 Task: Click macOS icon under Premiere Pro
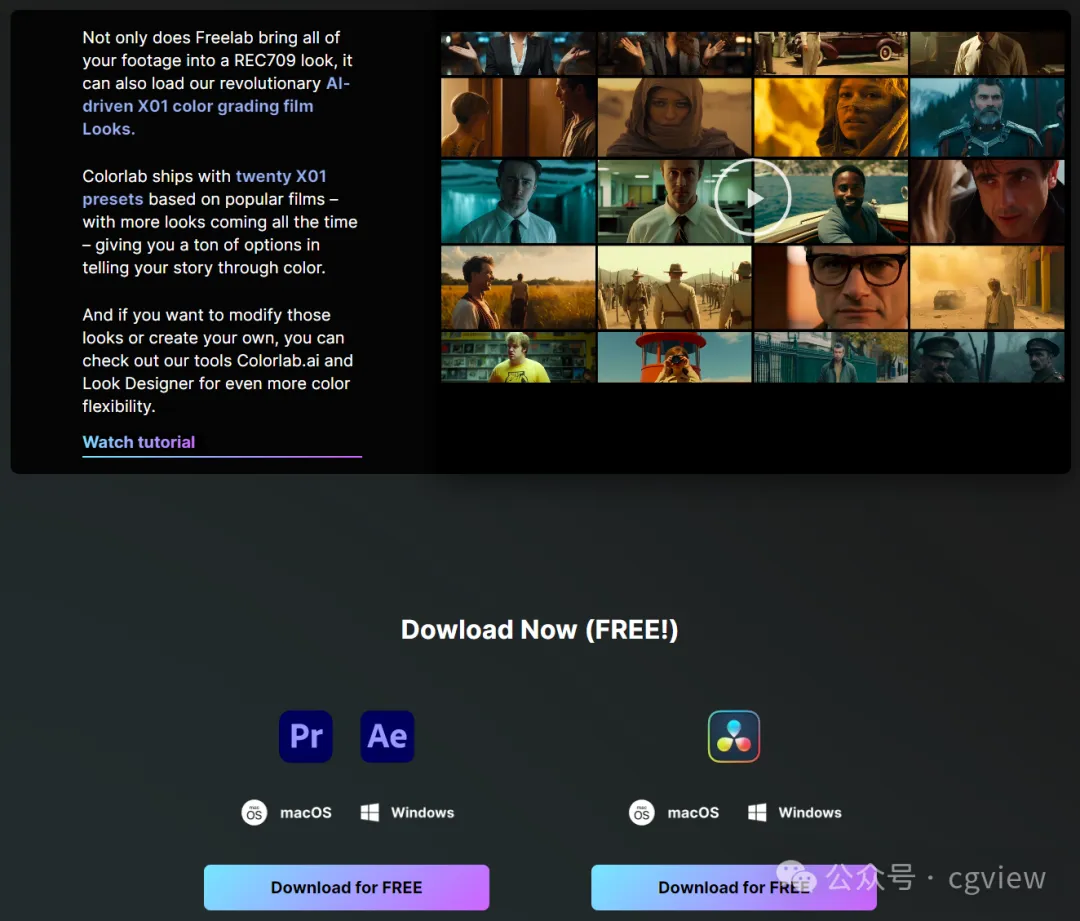pyautogui.click(x=254, y=812)
